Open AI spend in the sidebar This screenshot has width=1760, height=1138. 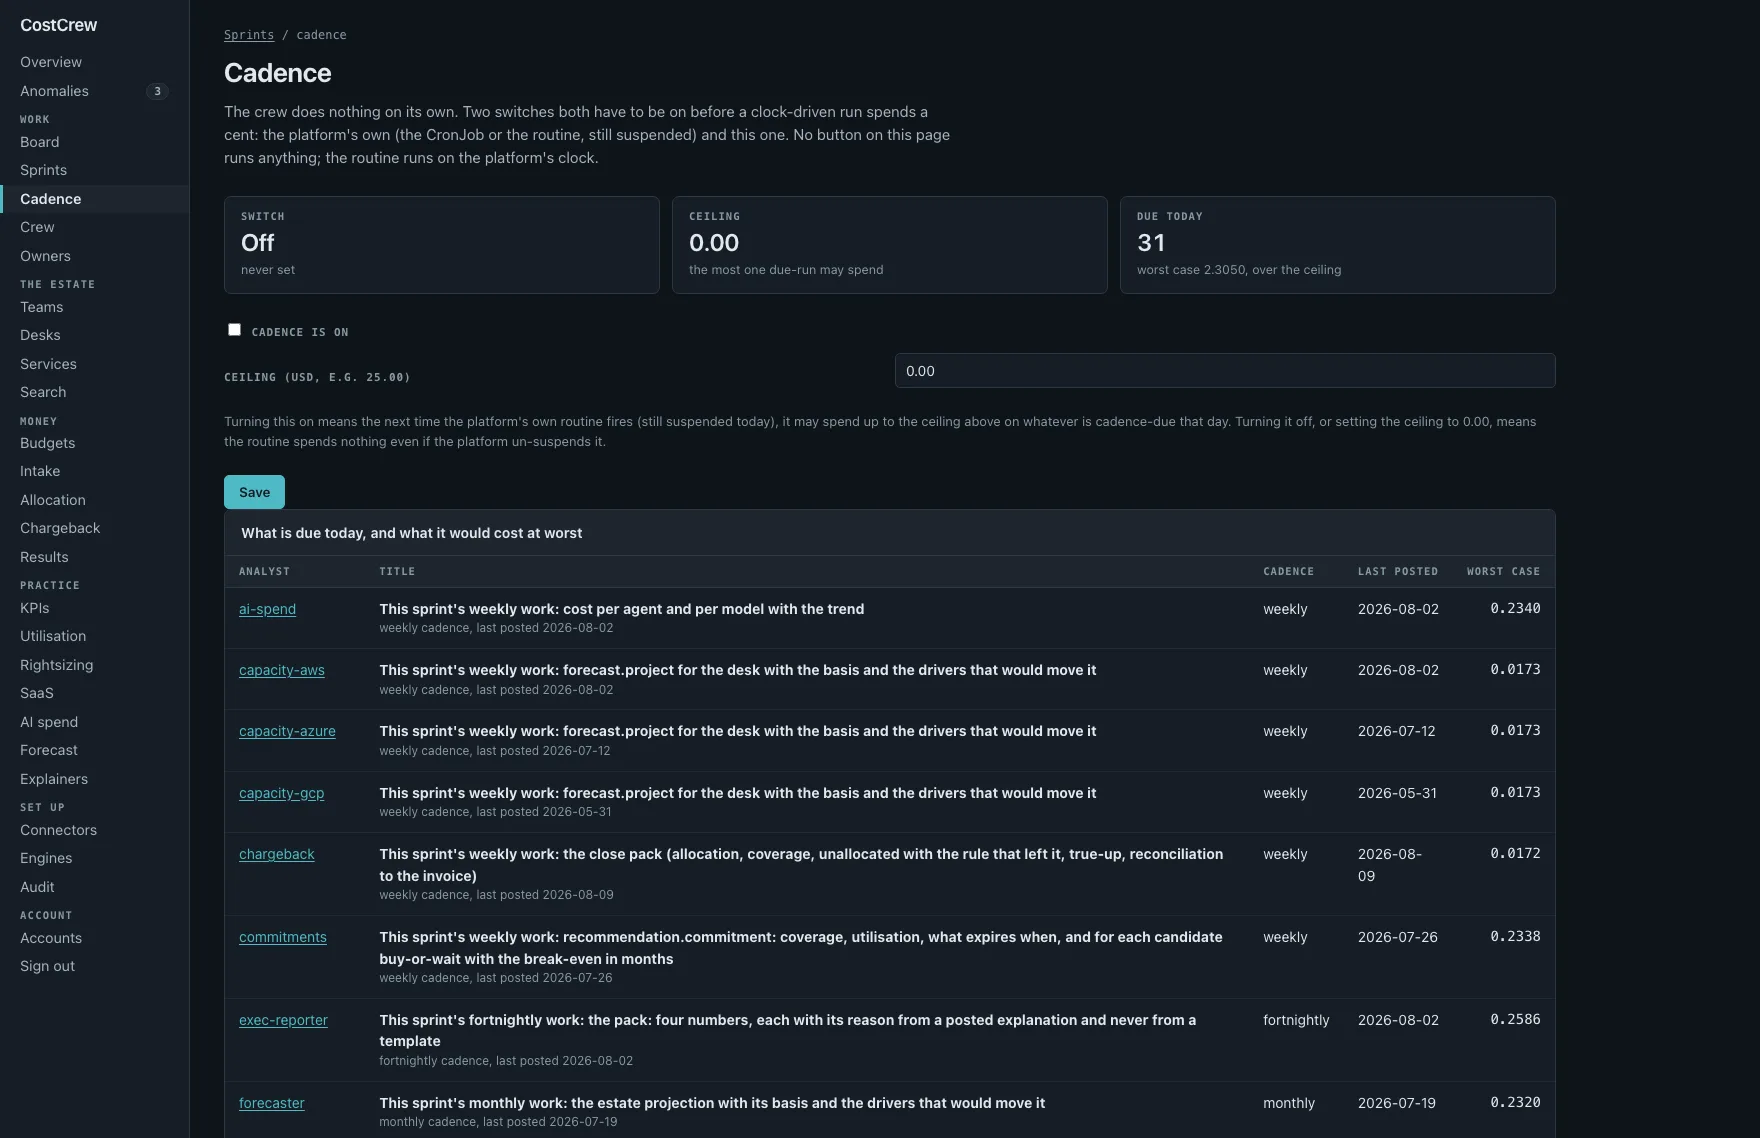click(94, 722)
